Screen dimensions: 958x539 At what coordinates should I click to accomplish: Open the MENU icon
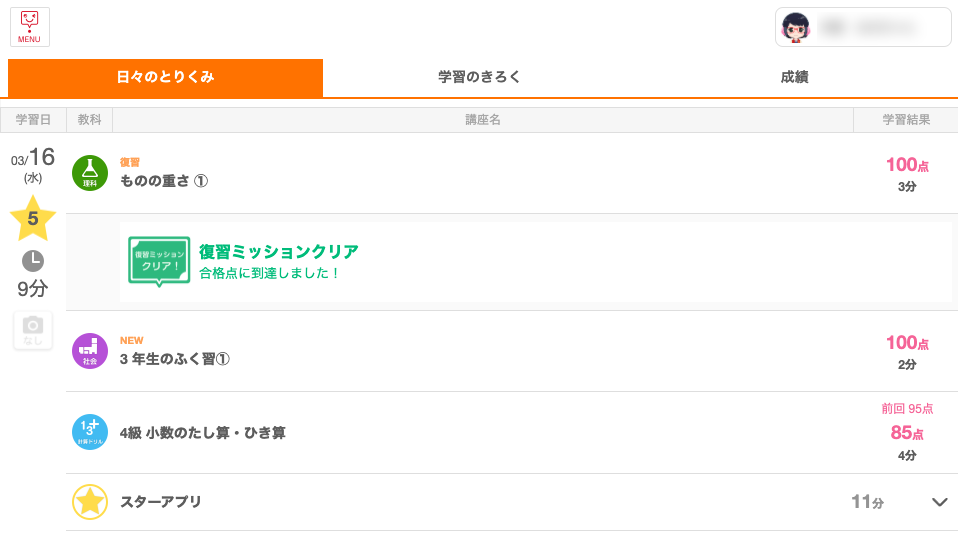(x=30, y=27)
